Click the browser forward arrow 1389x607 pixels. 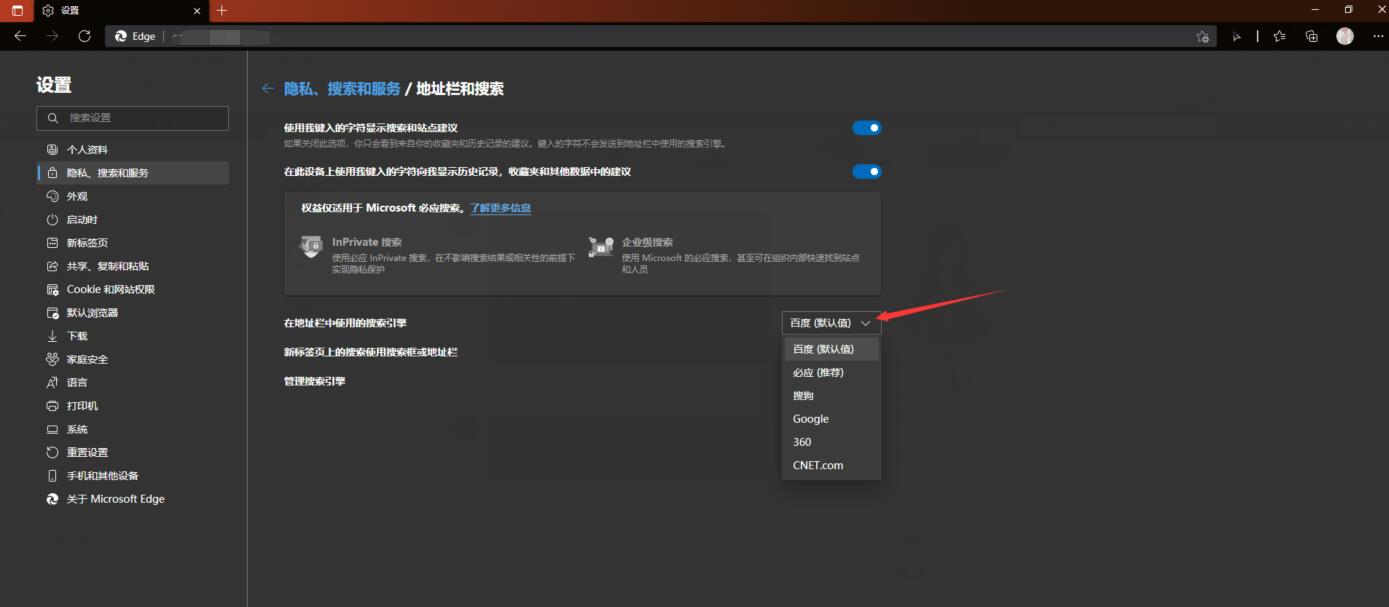pyautogui.click(x=52, y=36)
